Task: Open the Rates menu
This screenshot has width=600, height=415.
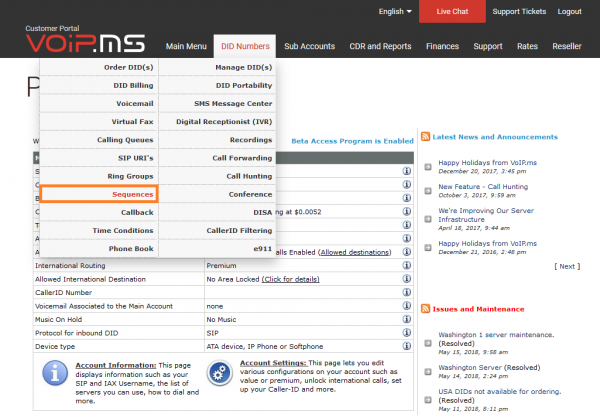Action: 527,46
